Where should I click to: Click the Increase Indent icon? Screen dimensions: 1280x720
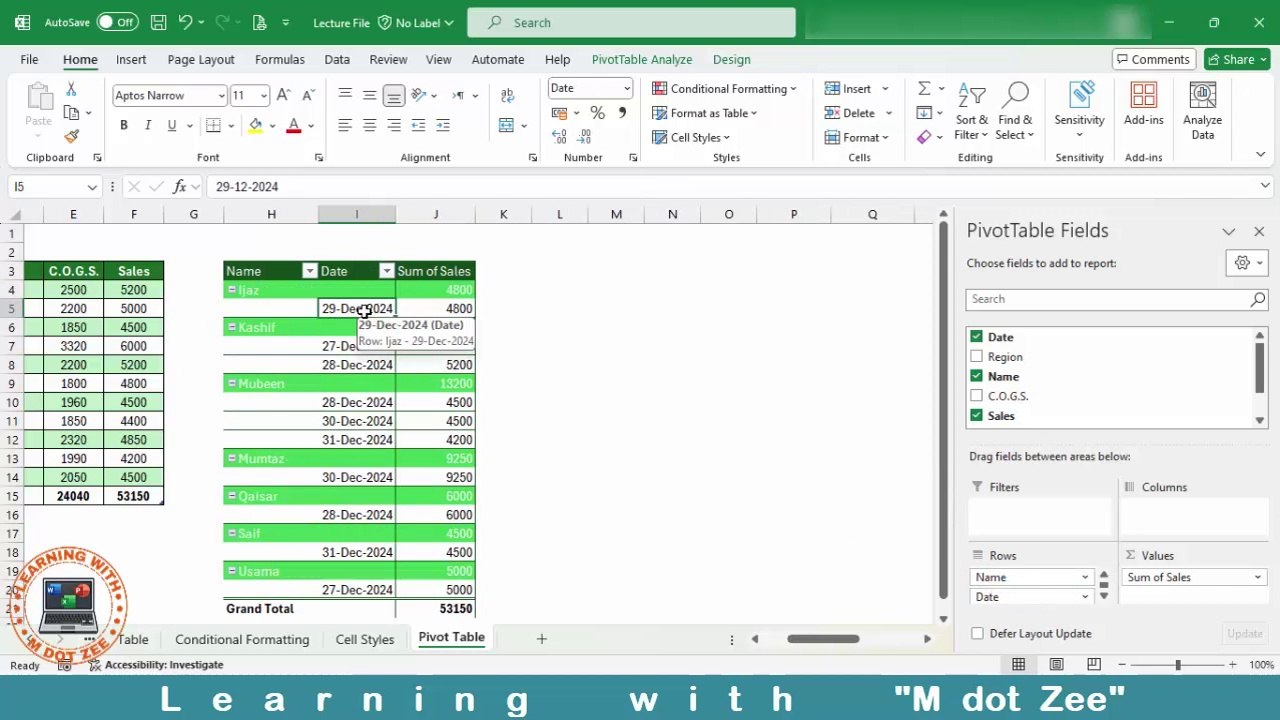(443, 125)
